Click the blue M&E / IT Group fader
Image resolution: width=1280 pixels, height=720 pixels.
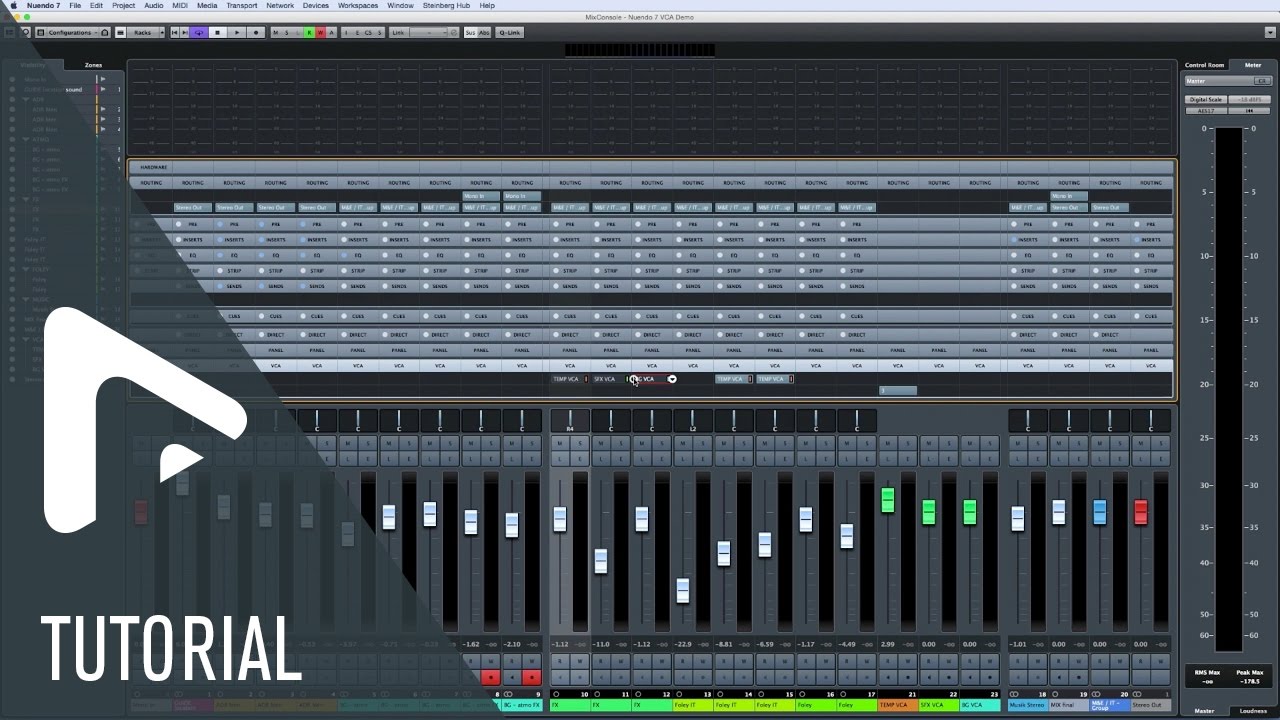coord(1100,512)
